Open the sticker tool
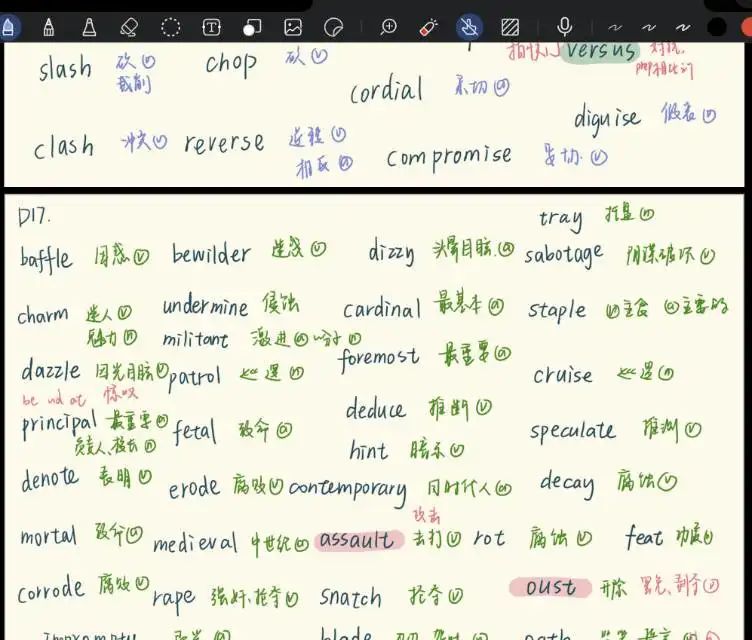 click(x=334, y=27)
